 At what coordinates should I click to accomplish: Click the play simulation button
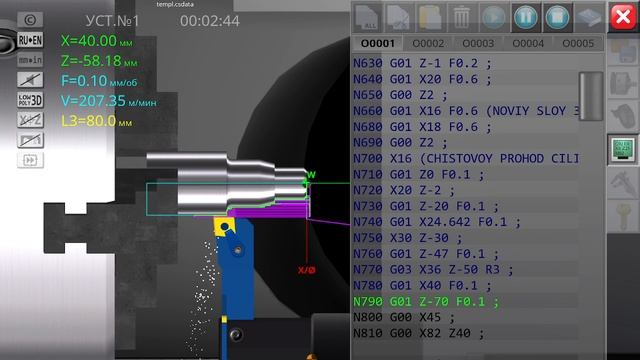click(x=493, y=18)
